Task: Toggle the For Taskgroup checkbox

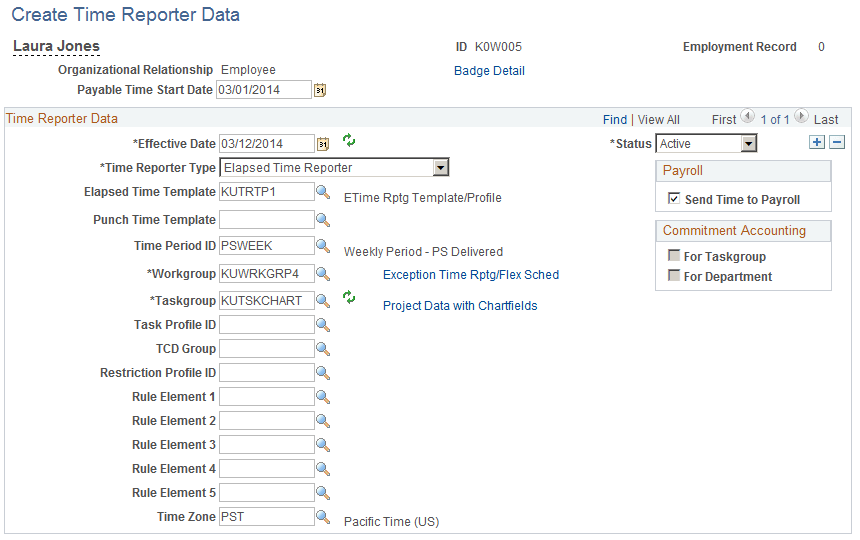Action: pos(674,255)
